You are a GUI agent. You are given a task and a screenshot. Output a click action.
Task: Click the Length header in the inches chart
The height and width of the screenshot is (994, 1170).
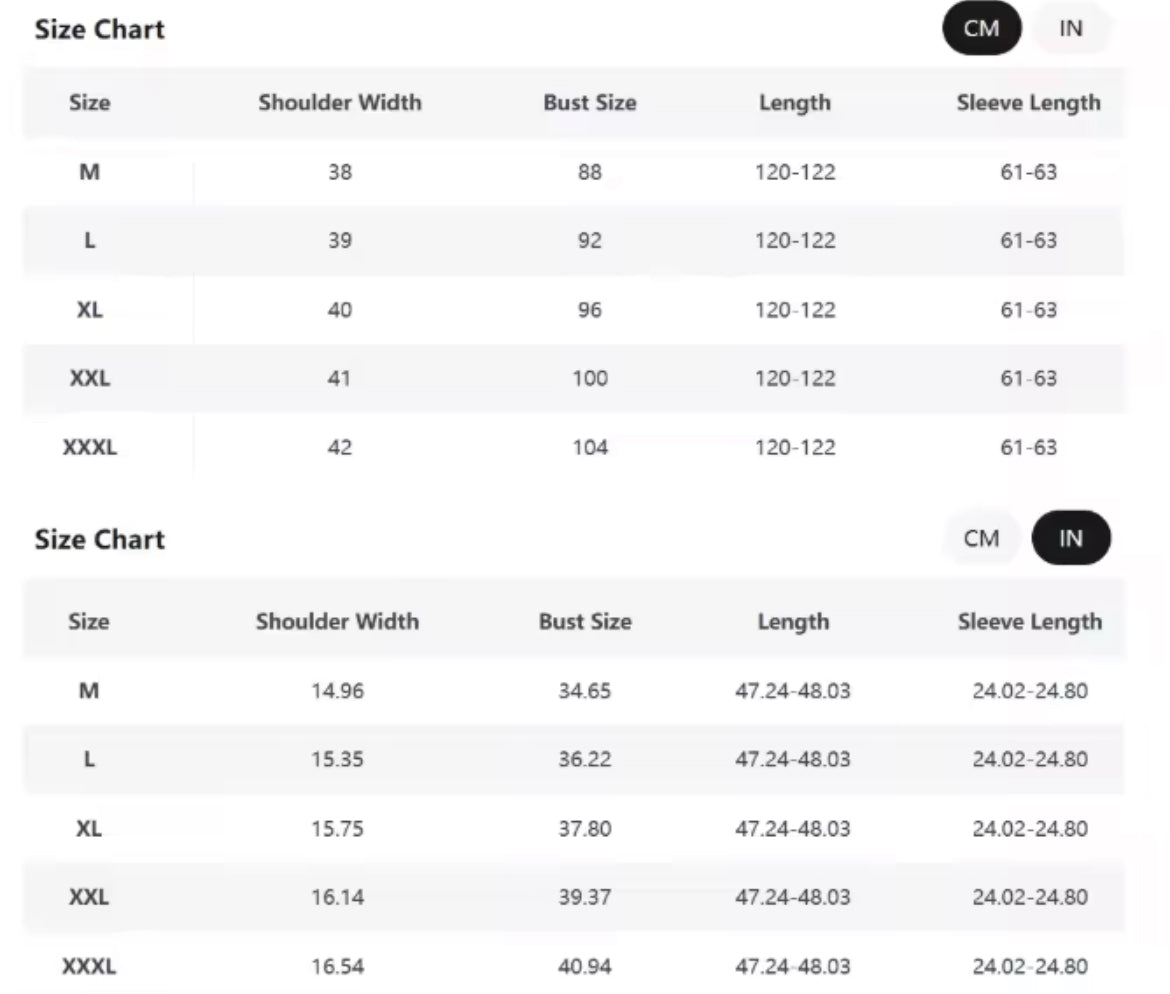793,621
